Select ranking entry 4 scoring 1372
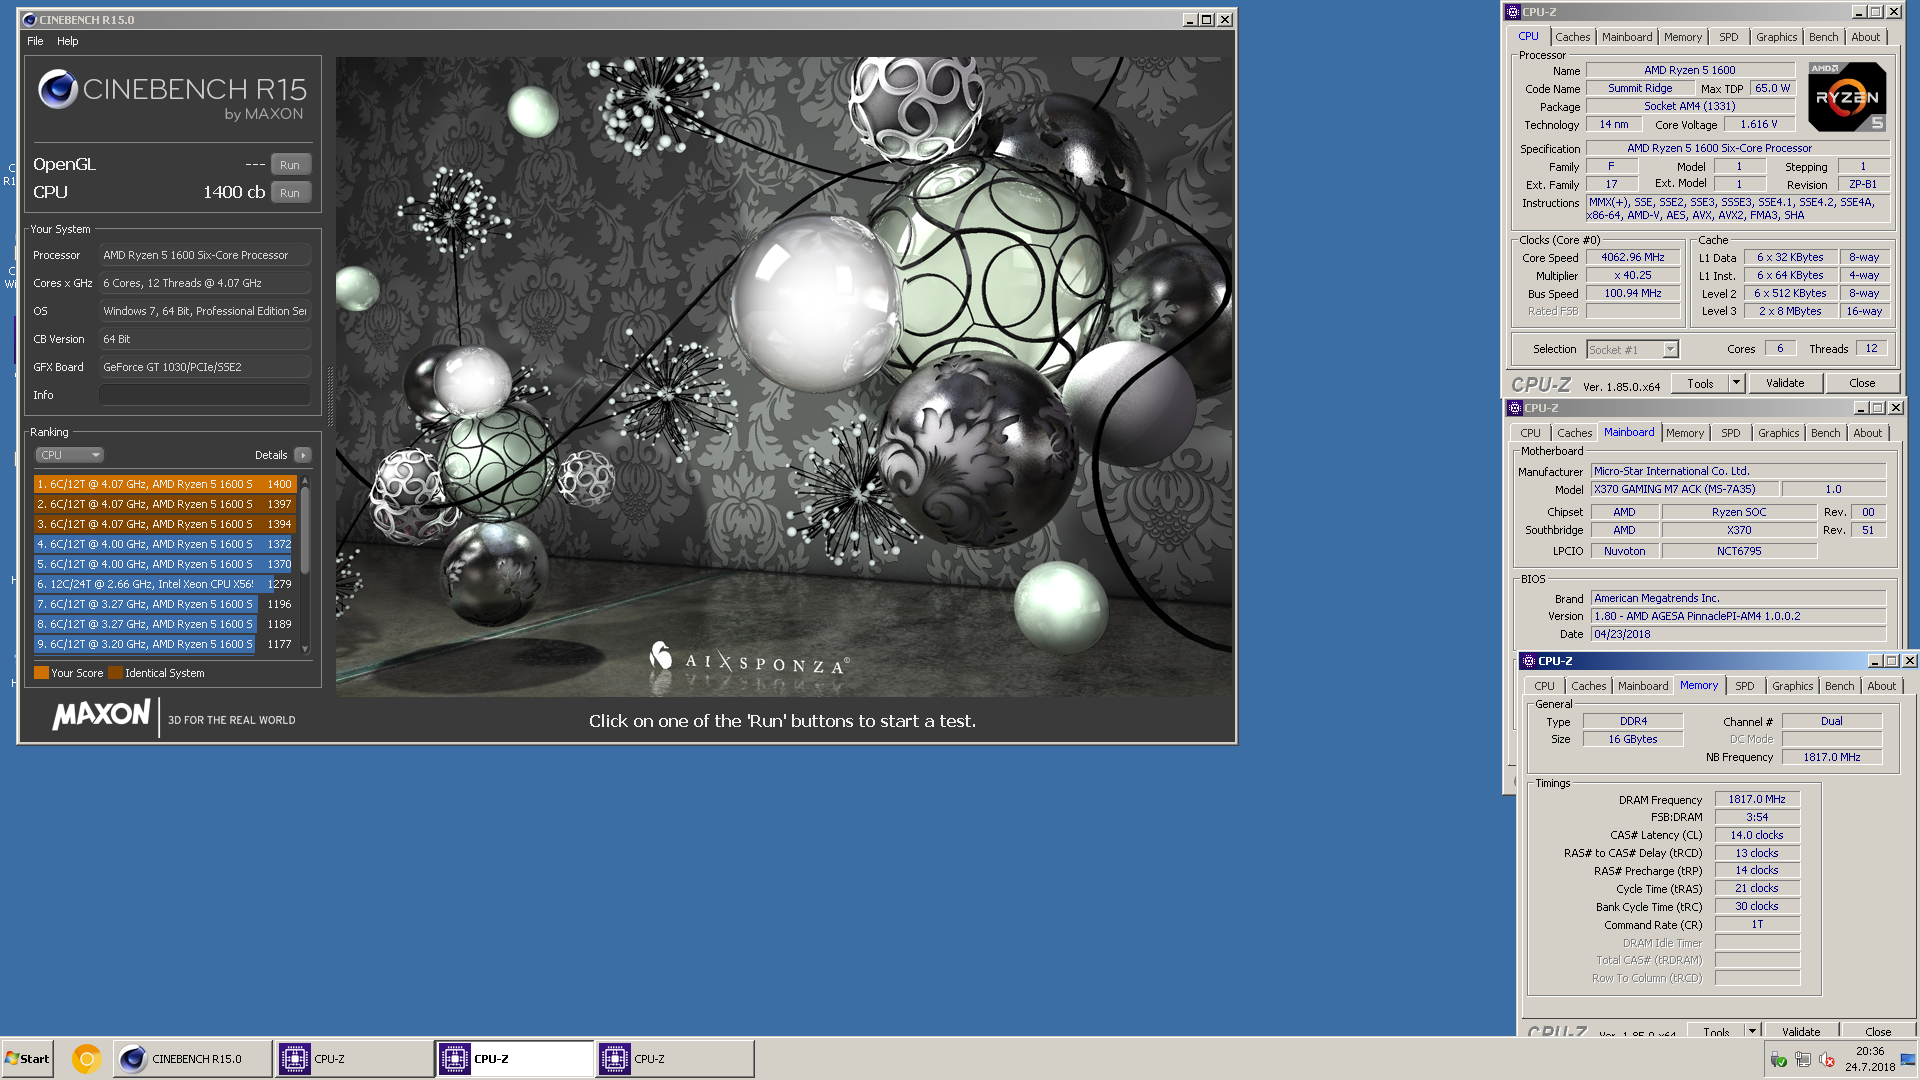1920x1080 pixels. (x=164, y=544)
